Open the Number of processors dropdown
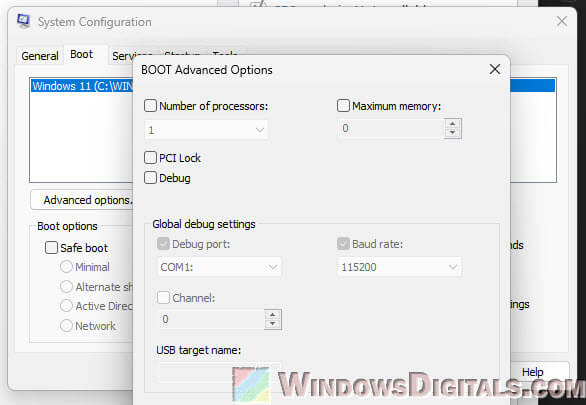 click(206, 130)
